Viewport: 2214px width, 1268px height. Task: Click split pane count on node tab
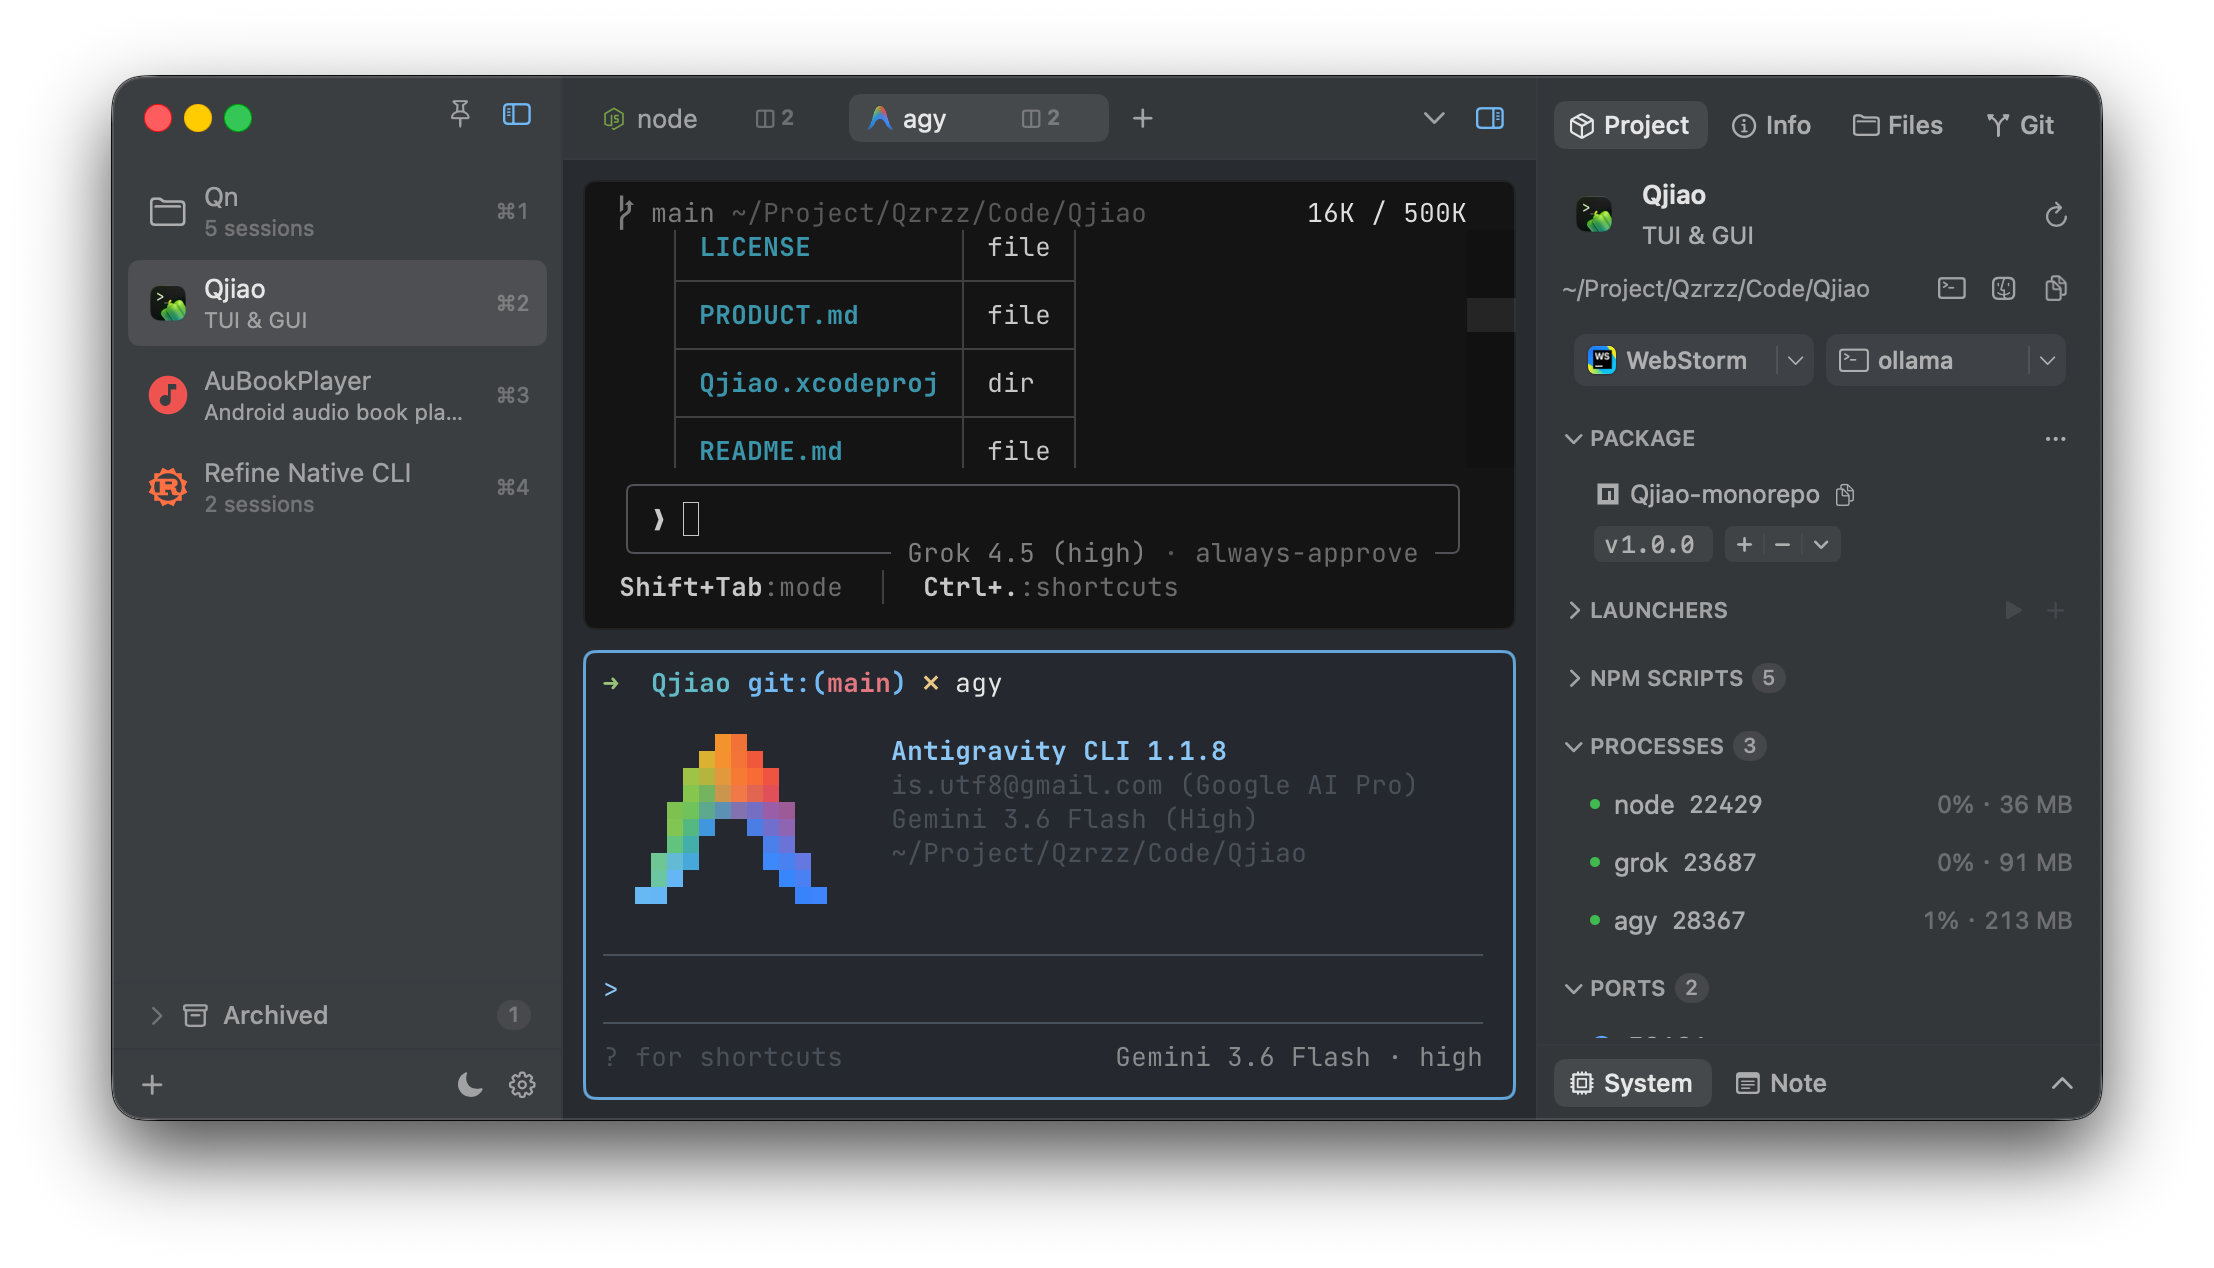coord(775,118)
